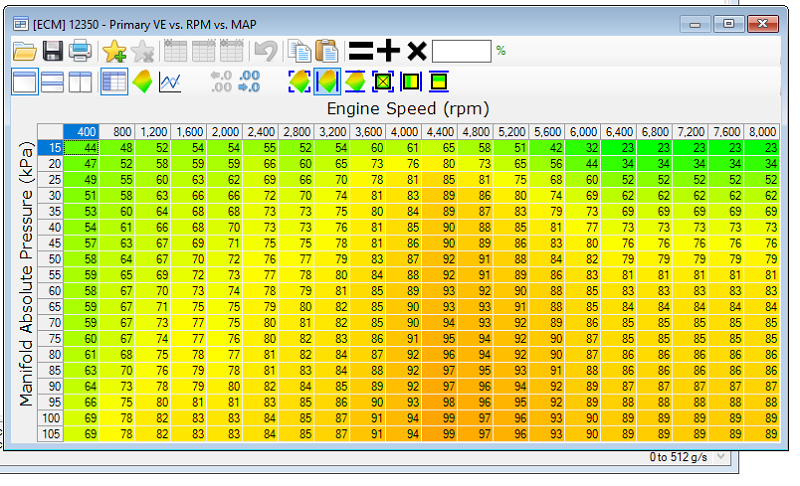
Task: Click the surface icon with dashed corner brackets
Action: tap(299, 82)
